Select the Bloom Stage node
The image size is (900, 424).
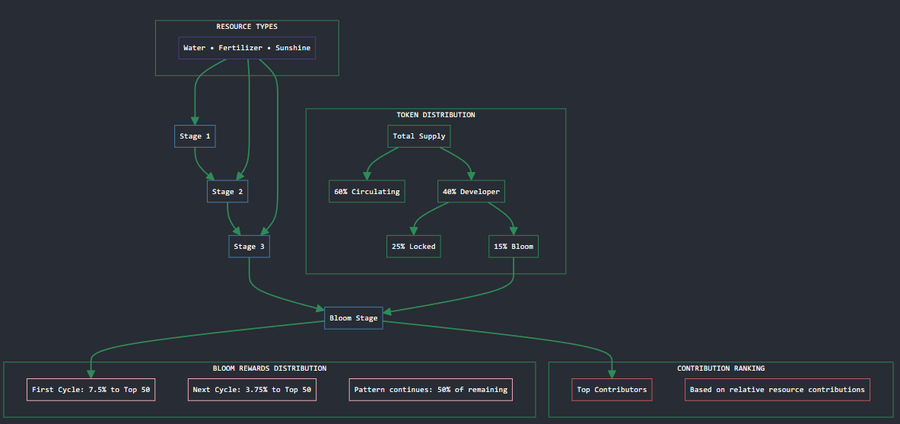pos(354,318)
